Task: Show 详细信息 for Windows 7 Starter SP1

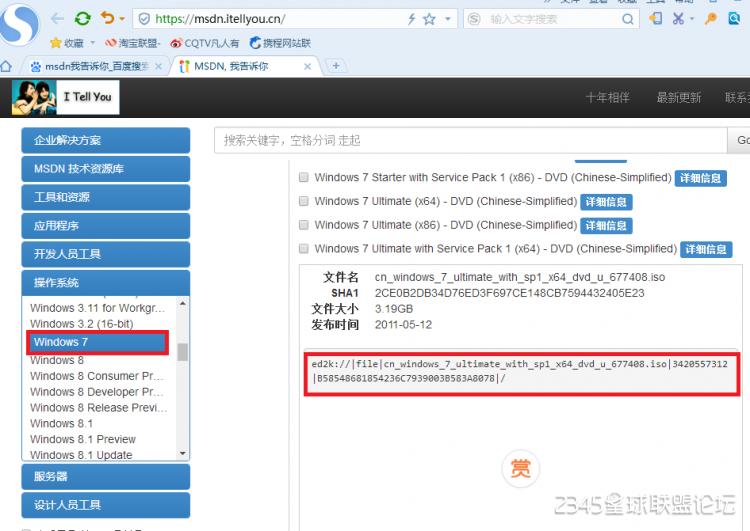Action: (700, 178)
